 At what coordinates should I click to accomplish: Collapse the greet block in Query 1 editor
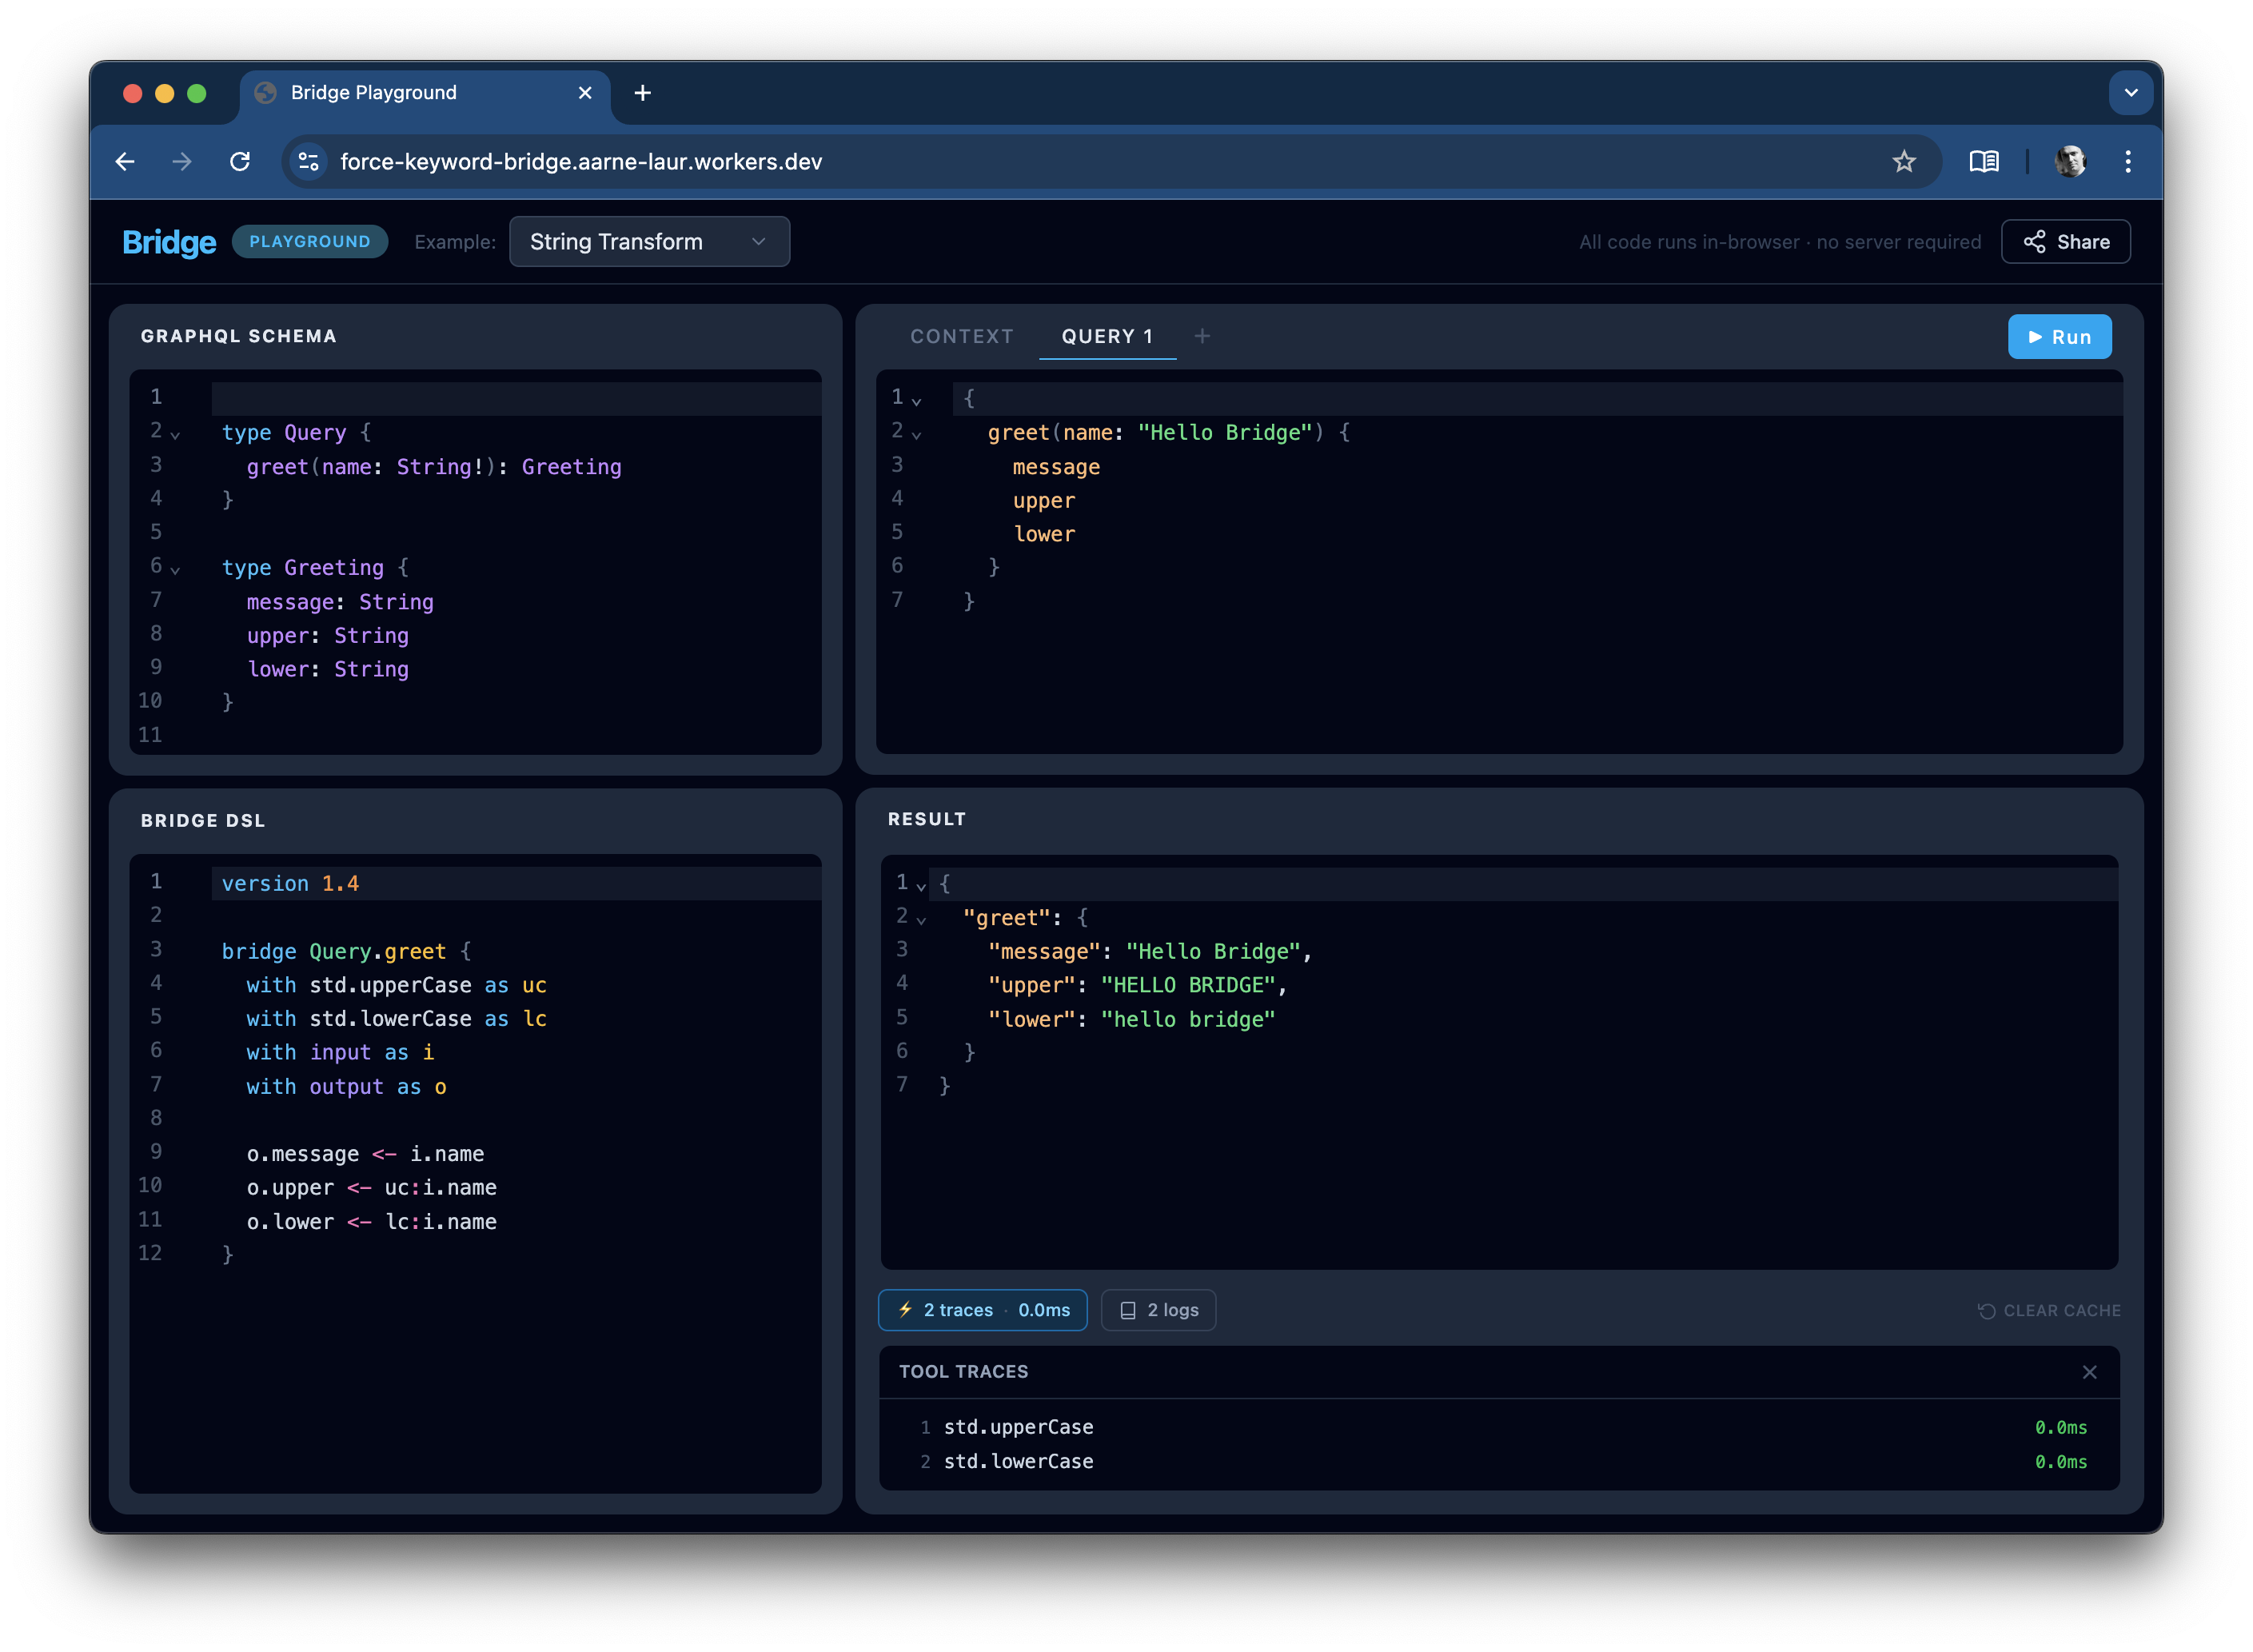pyautogui.click(x=917, y=433)
